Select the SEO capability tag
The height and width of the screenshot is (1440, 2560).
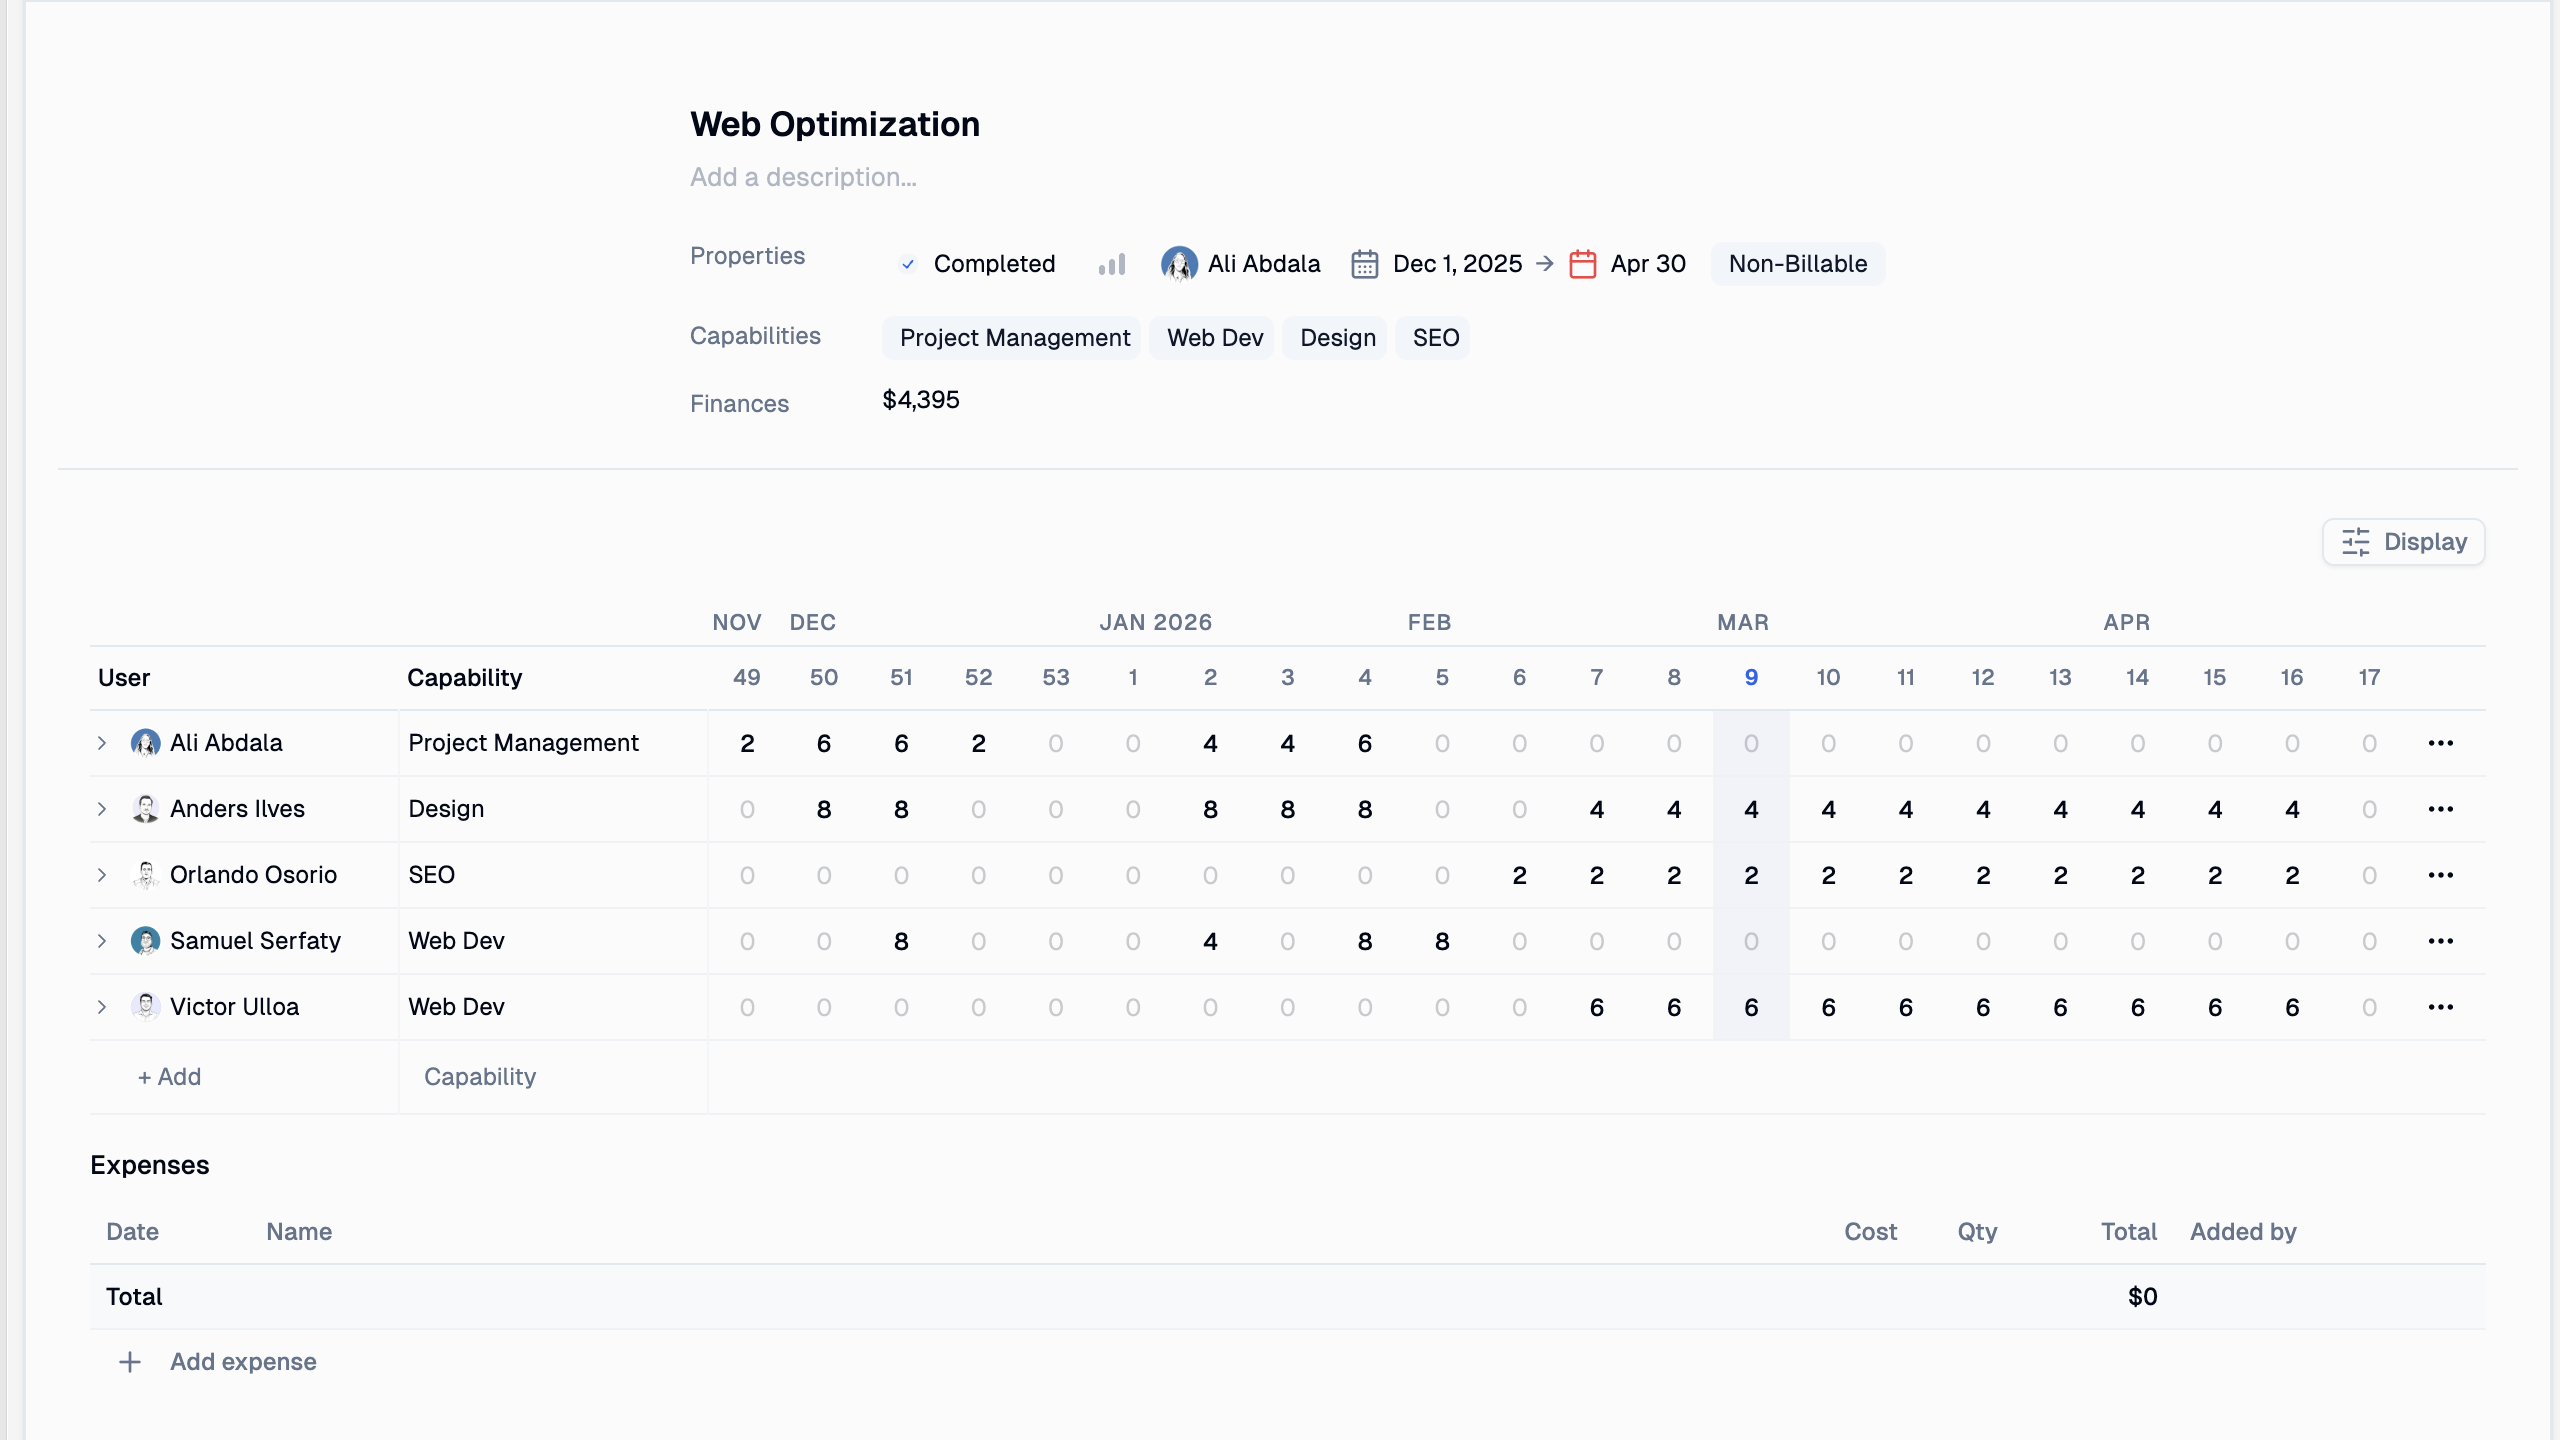(x=1435, y=338)
